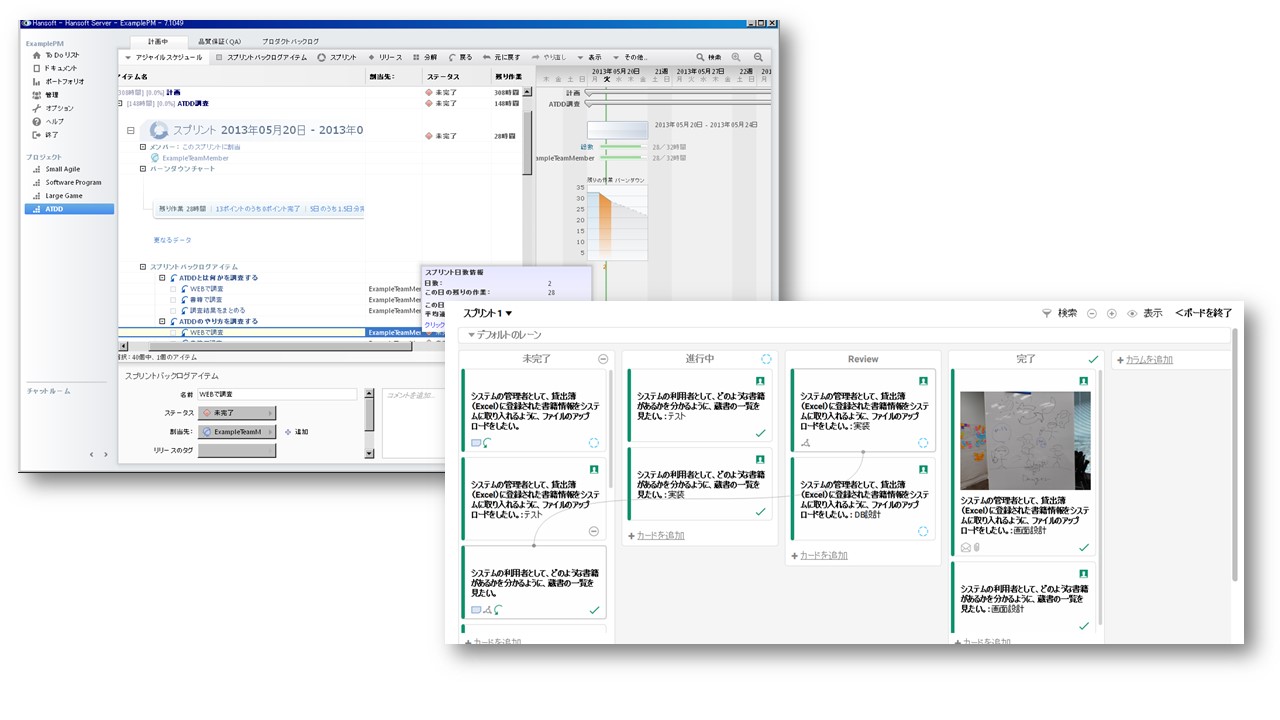Viewport: 1280px width, 720px height.
Task: Click the 未完了 column status icon
Action: pyautogui.click(x=603, y=359)
